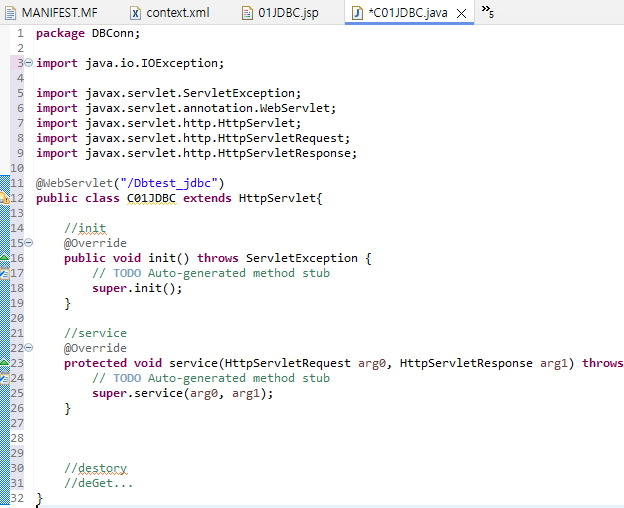Click the import of javax.servlet.http.HttpServlet
The height and width of the screenshot is (508, 624).
click(168, 123)
